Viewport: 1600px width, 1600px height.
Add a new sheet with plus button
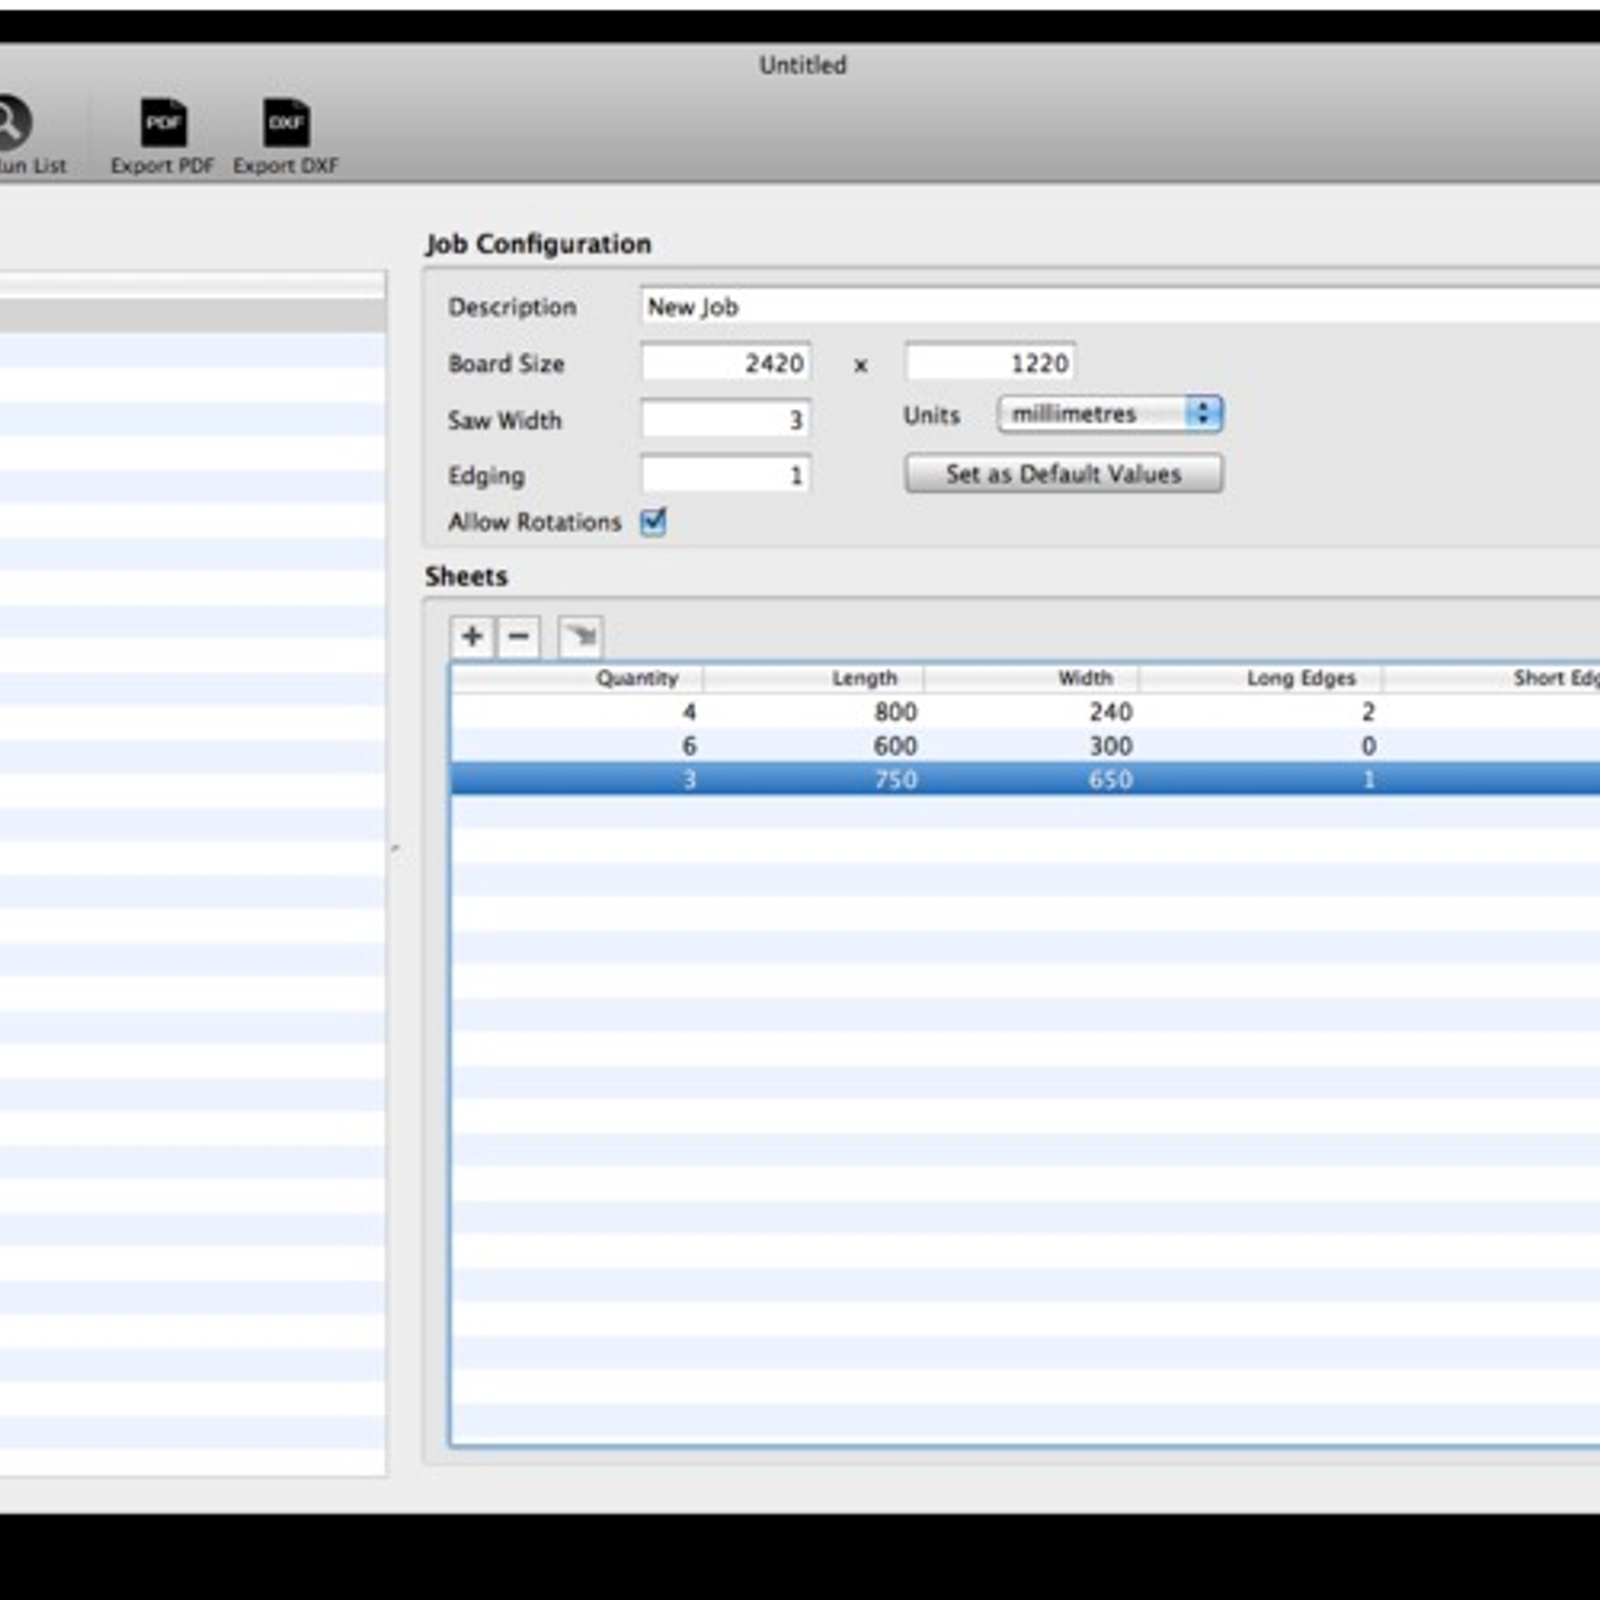click(x=472, y=636)
